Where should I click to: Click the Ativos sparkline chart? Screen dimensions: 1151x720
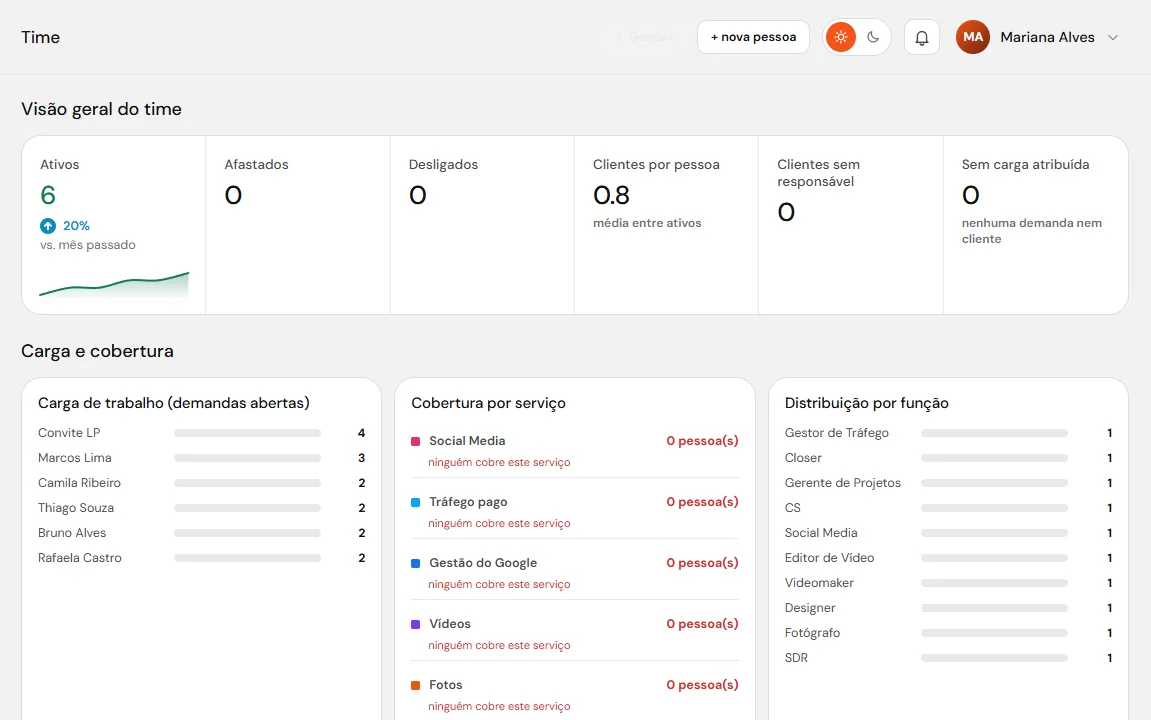point(114,284)
